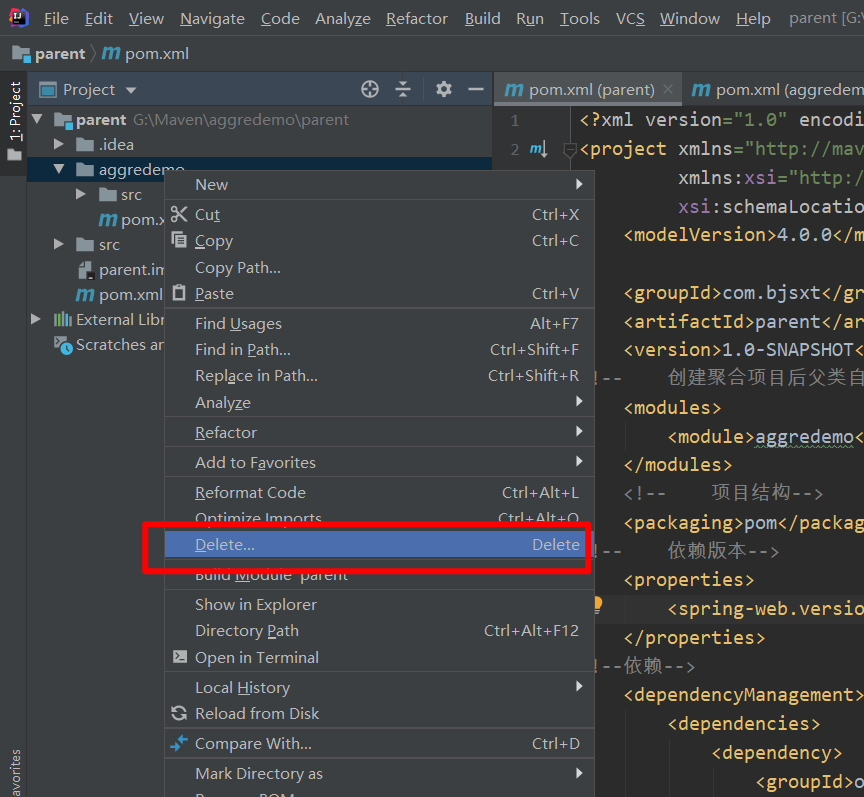Hide the Project panel with minus icon
This screenshot has width=864, height=797.
[476, 89]
